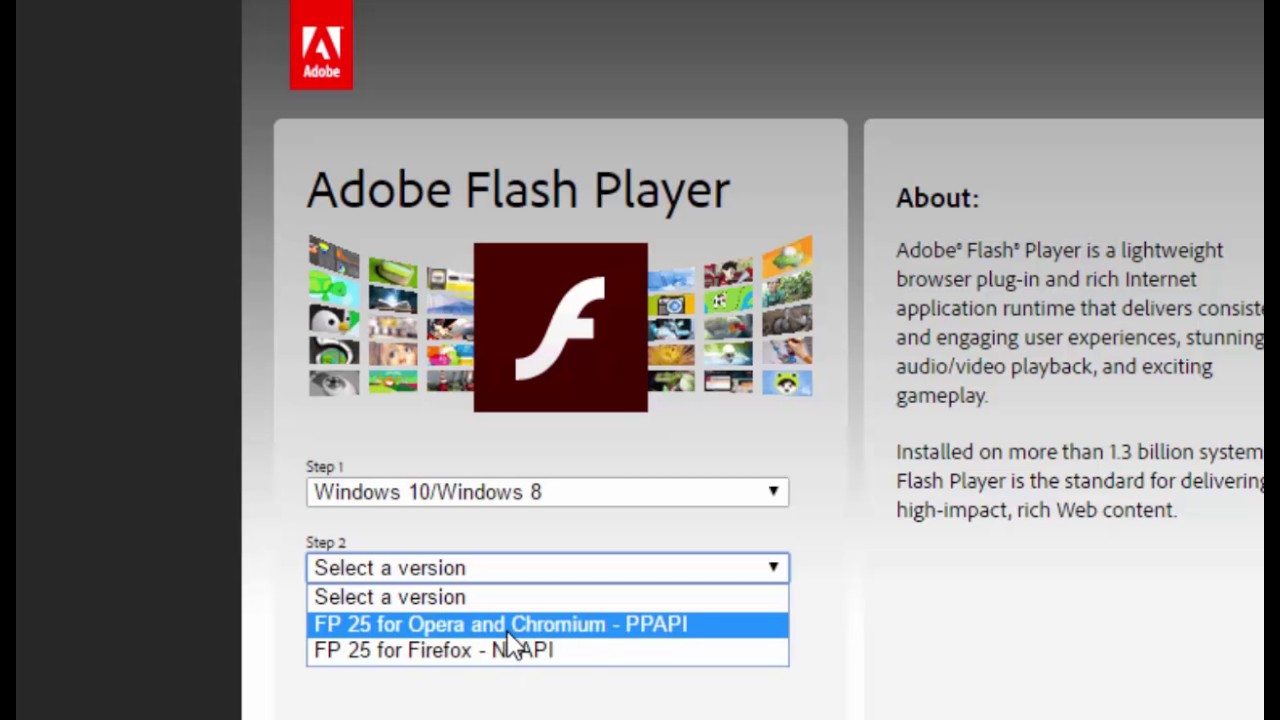Click 'high-impact, rich Web content.' text

click(1036, 510)
